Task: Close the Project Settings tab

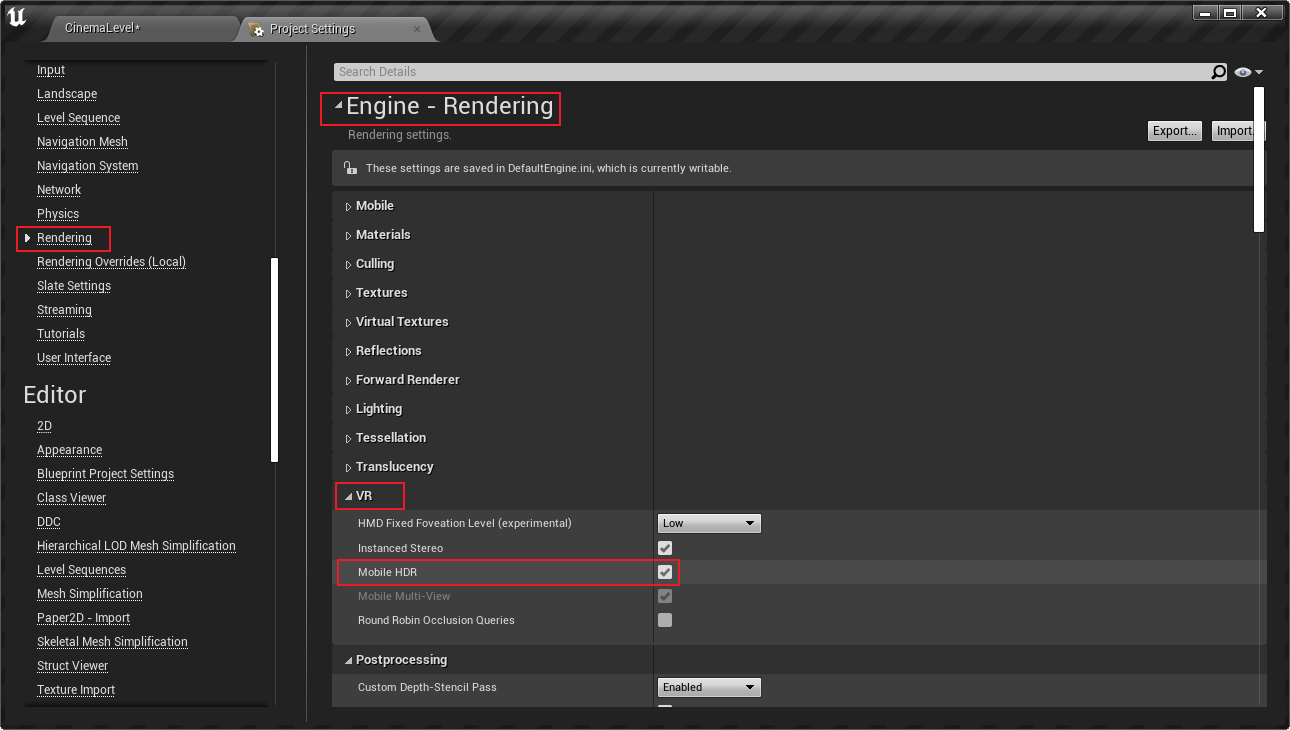Action: point(417,29)
